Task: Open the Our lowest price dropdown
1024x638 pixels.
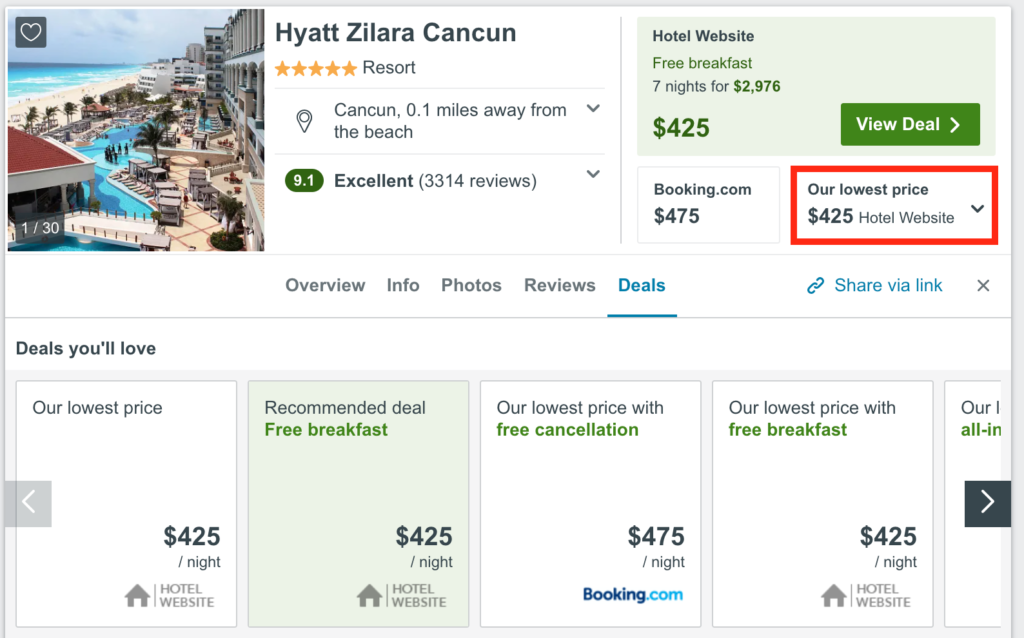Action: [978, 208]
